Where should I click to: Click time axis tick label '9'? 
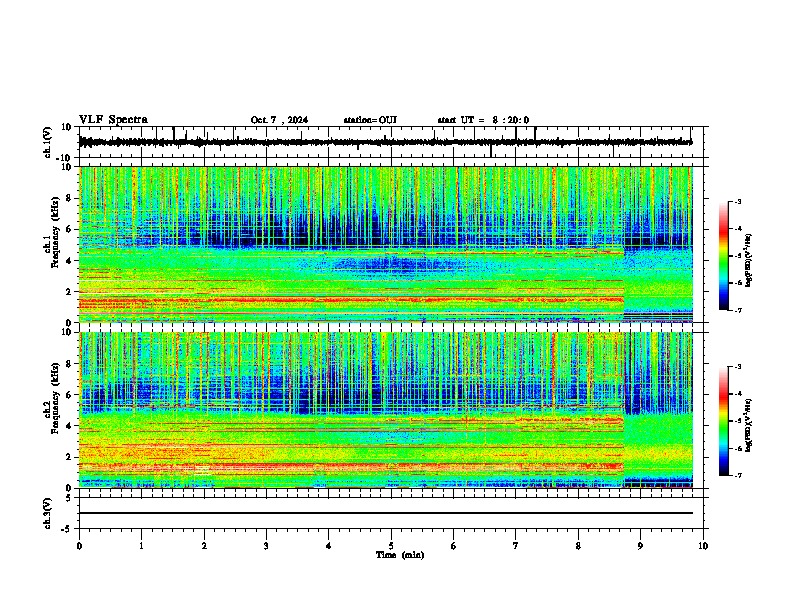(x=640, y=546)
